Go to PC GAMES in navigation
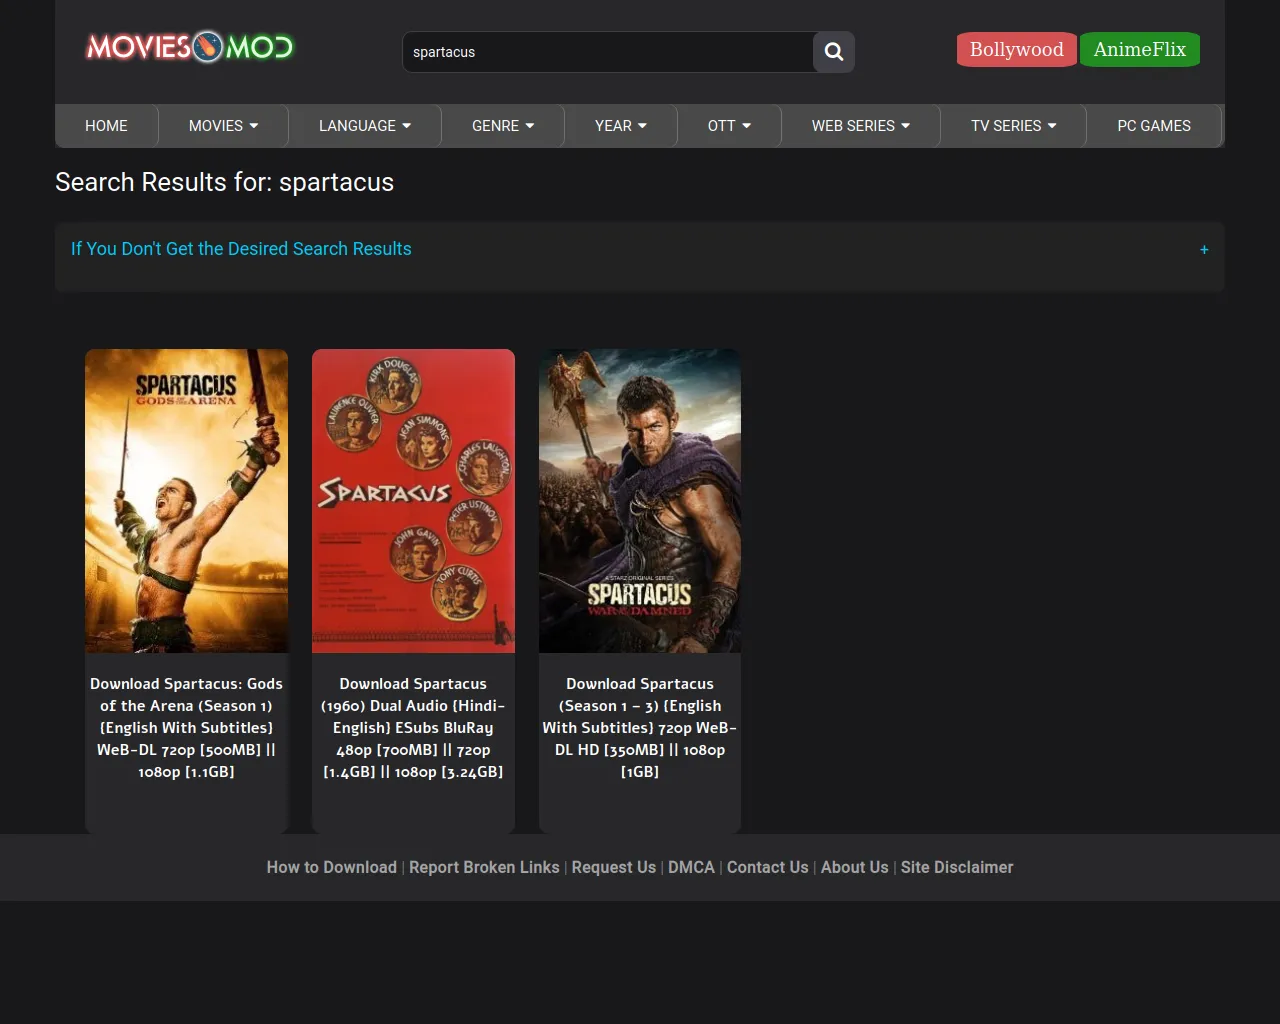Viewport: 1280px width, 1024px height. 1154,126
